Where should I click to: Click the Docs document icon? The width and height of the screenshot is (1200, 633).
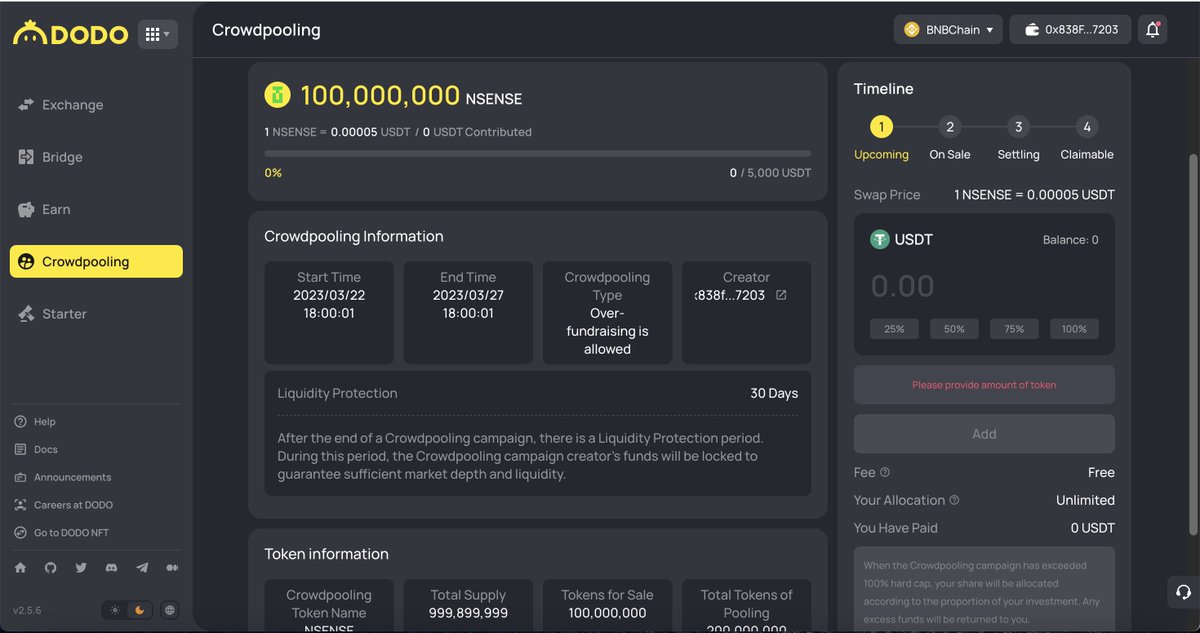pos(20,450)
